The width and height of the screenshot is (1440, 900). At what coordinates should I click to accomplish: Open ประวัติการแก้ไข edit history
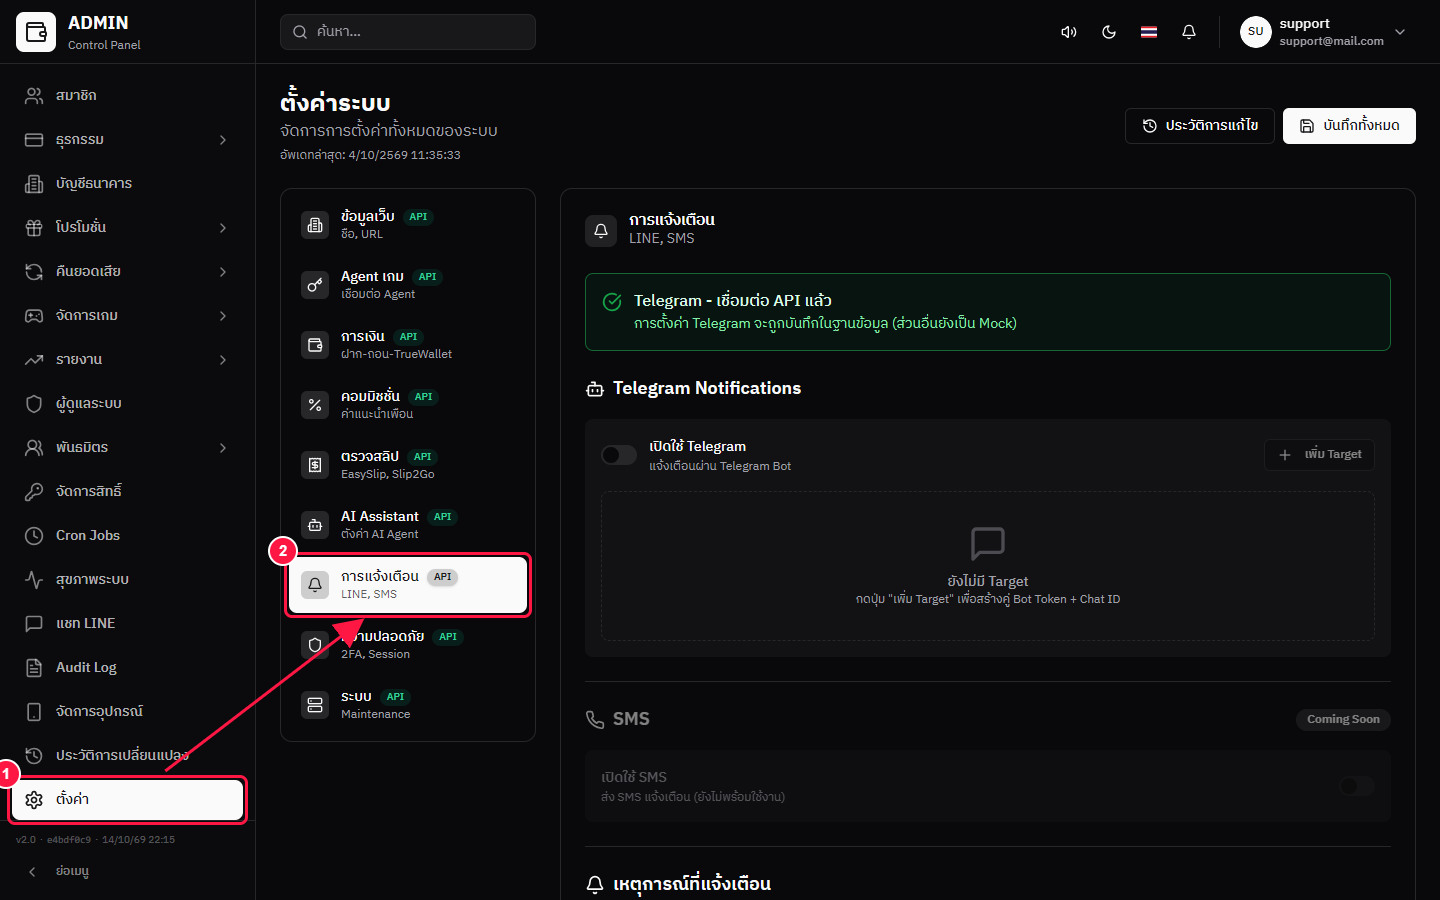[1200, 126]
